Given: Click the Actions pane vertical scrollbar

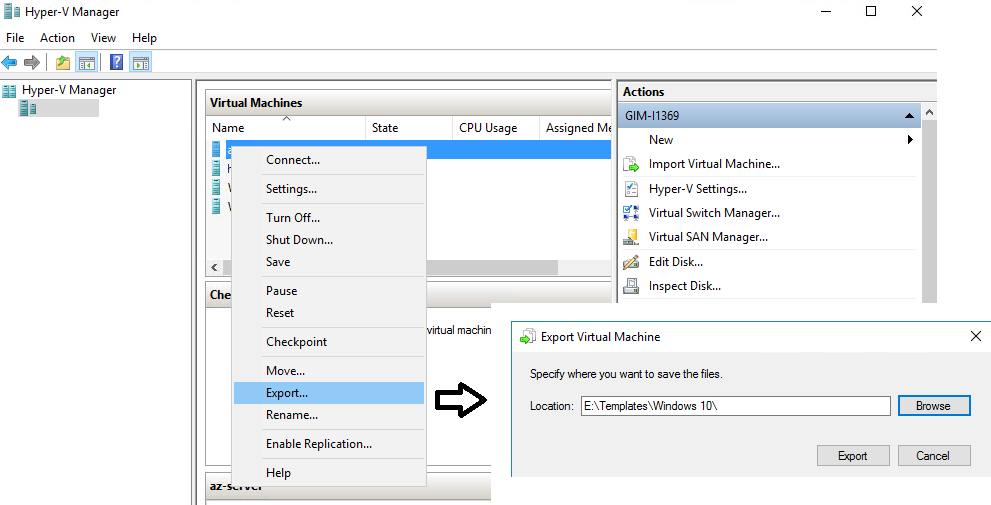Looking at the screenshot, I should pyautogui.click(x=929, y=210).
